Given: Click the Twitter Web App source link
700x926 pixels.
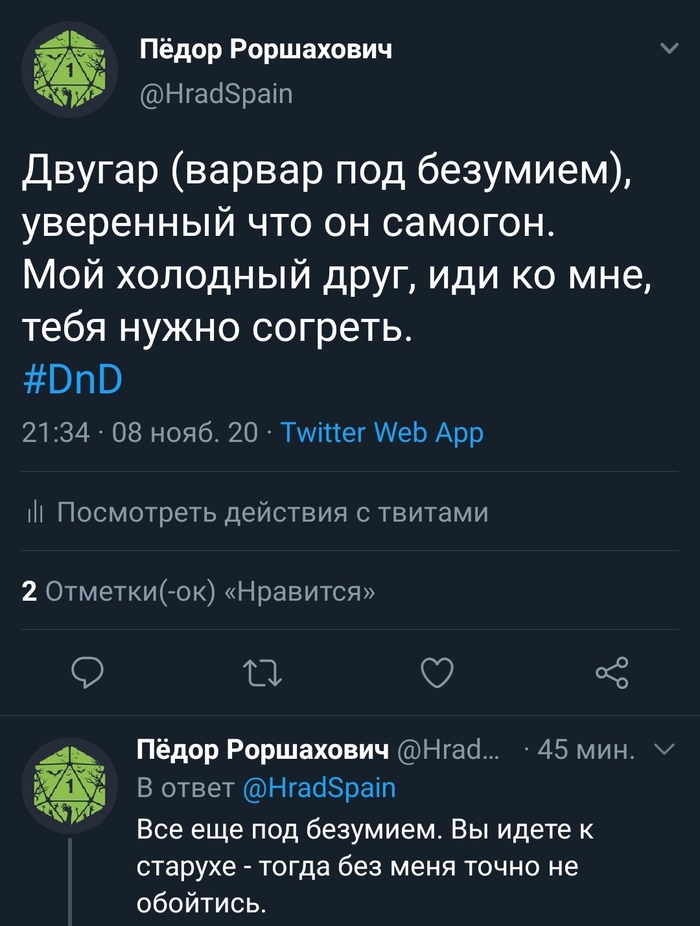Looking at the screenshot, I should coord(381,433).
